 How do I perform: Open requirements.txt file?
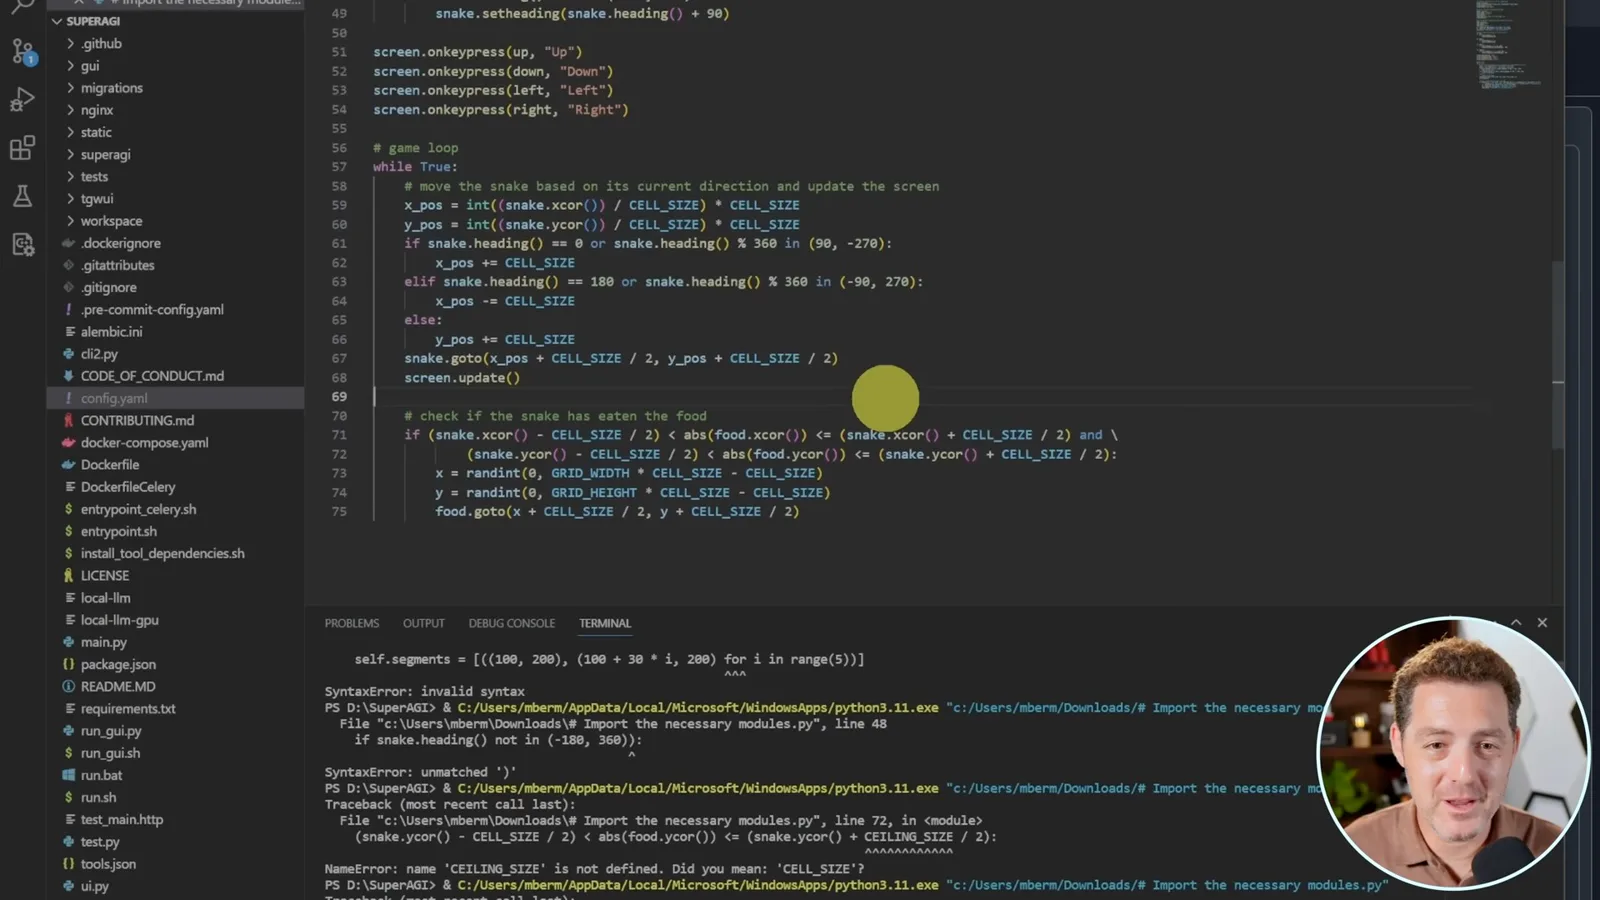[128, 709]
